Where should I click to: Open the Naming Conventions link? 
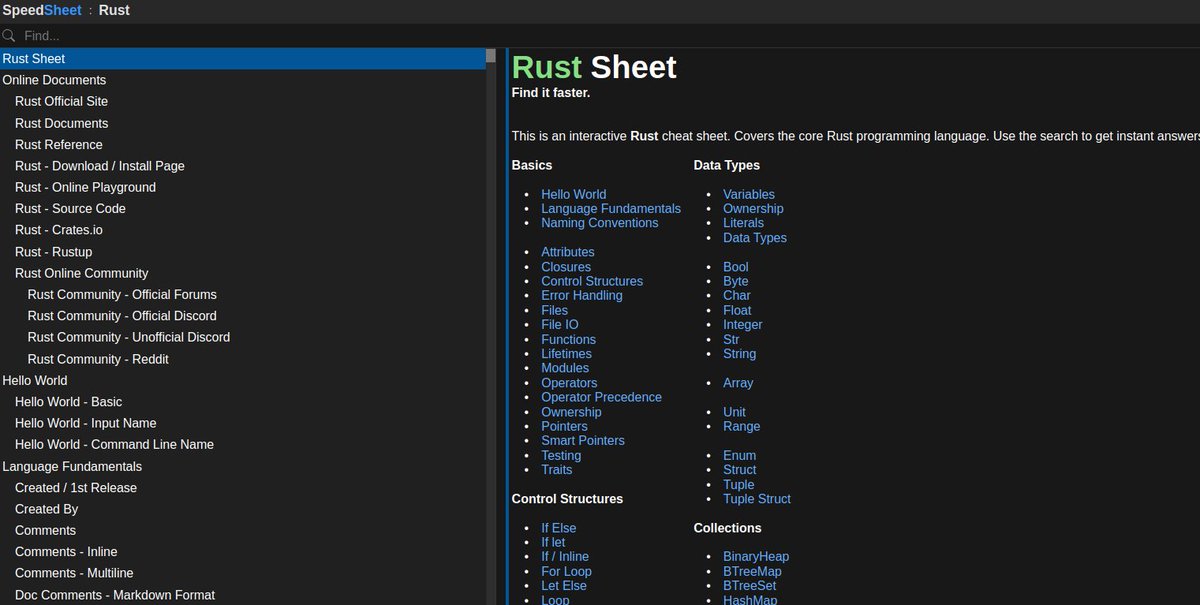[600, 223]
